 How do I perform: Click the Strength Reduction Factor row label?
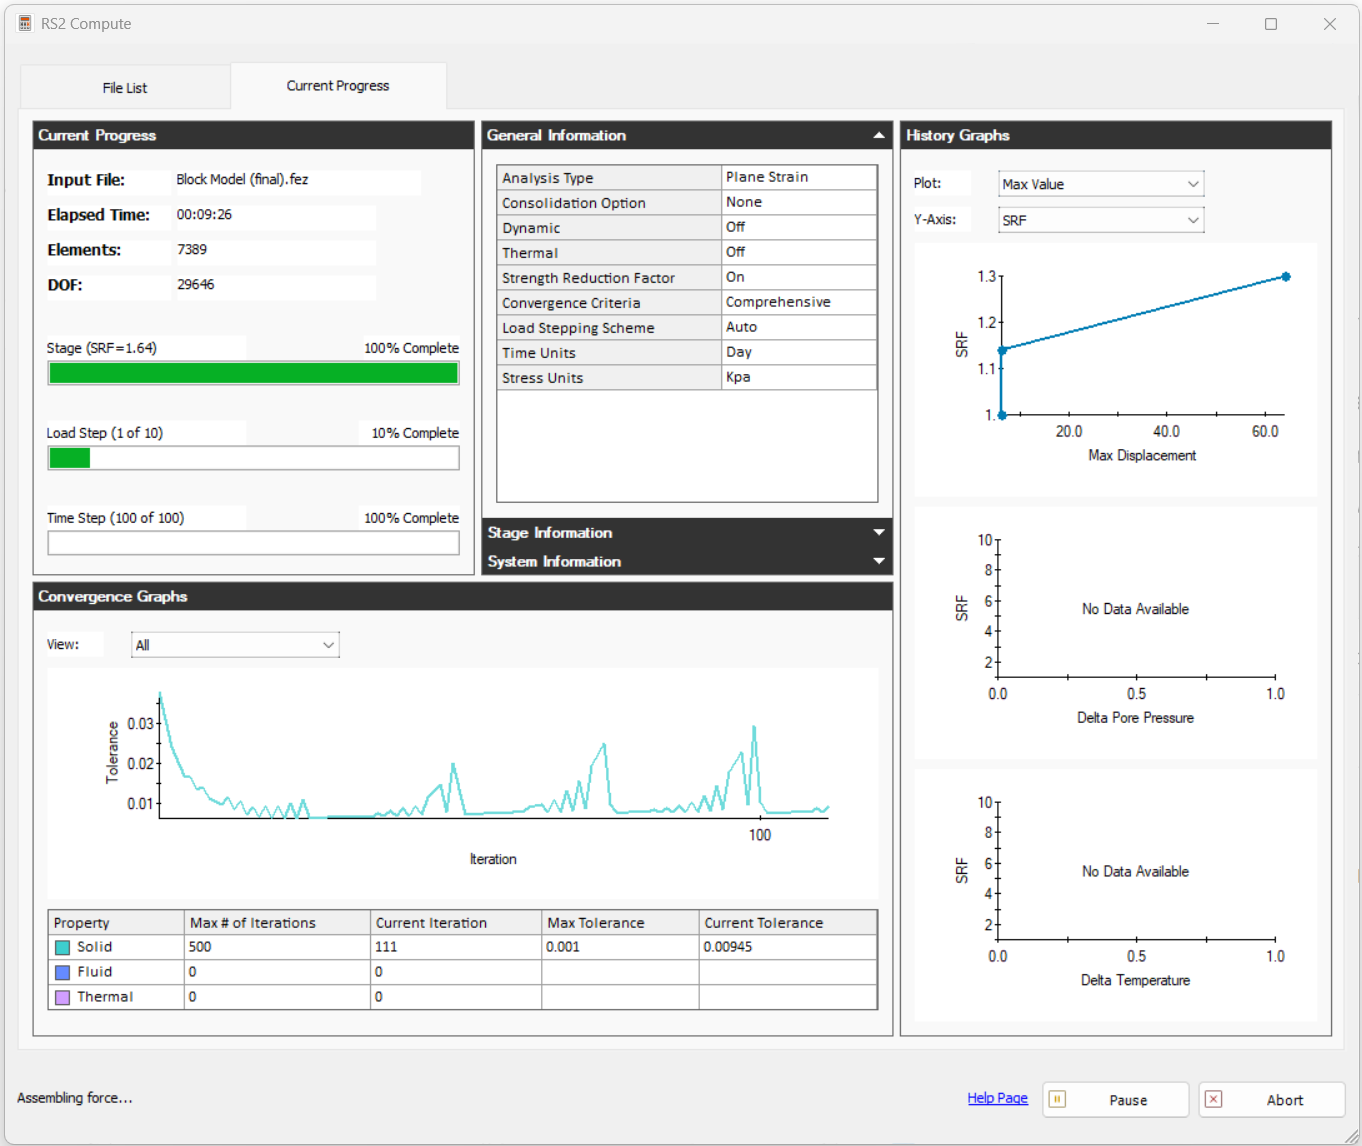tap(609, 277)
